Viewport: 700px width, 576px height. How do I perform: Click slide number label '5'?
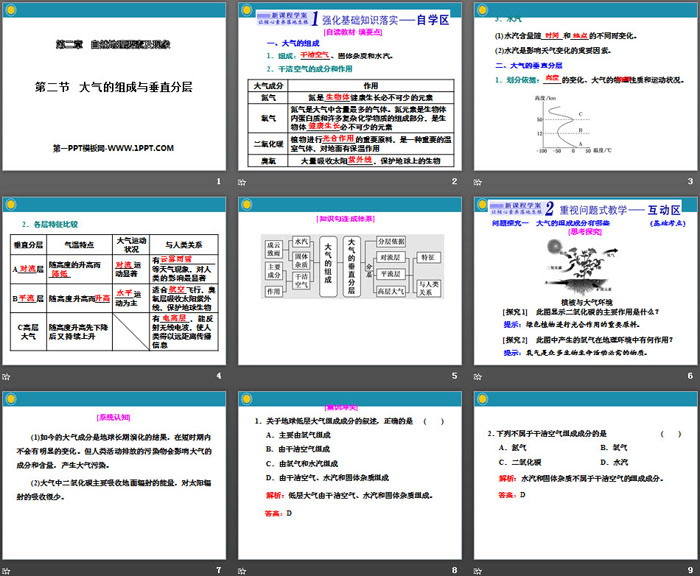(454, 376)
